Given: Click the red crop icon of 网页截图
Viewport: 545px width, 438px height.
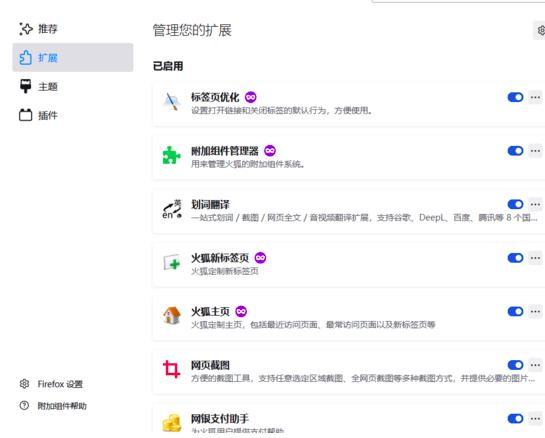Looking at the screenshot, I should click(x=172, y=369).
